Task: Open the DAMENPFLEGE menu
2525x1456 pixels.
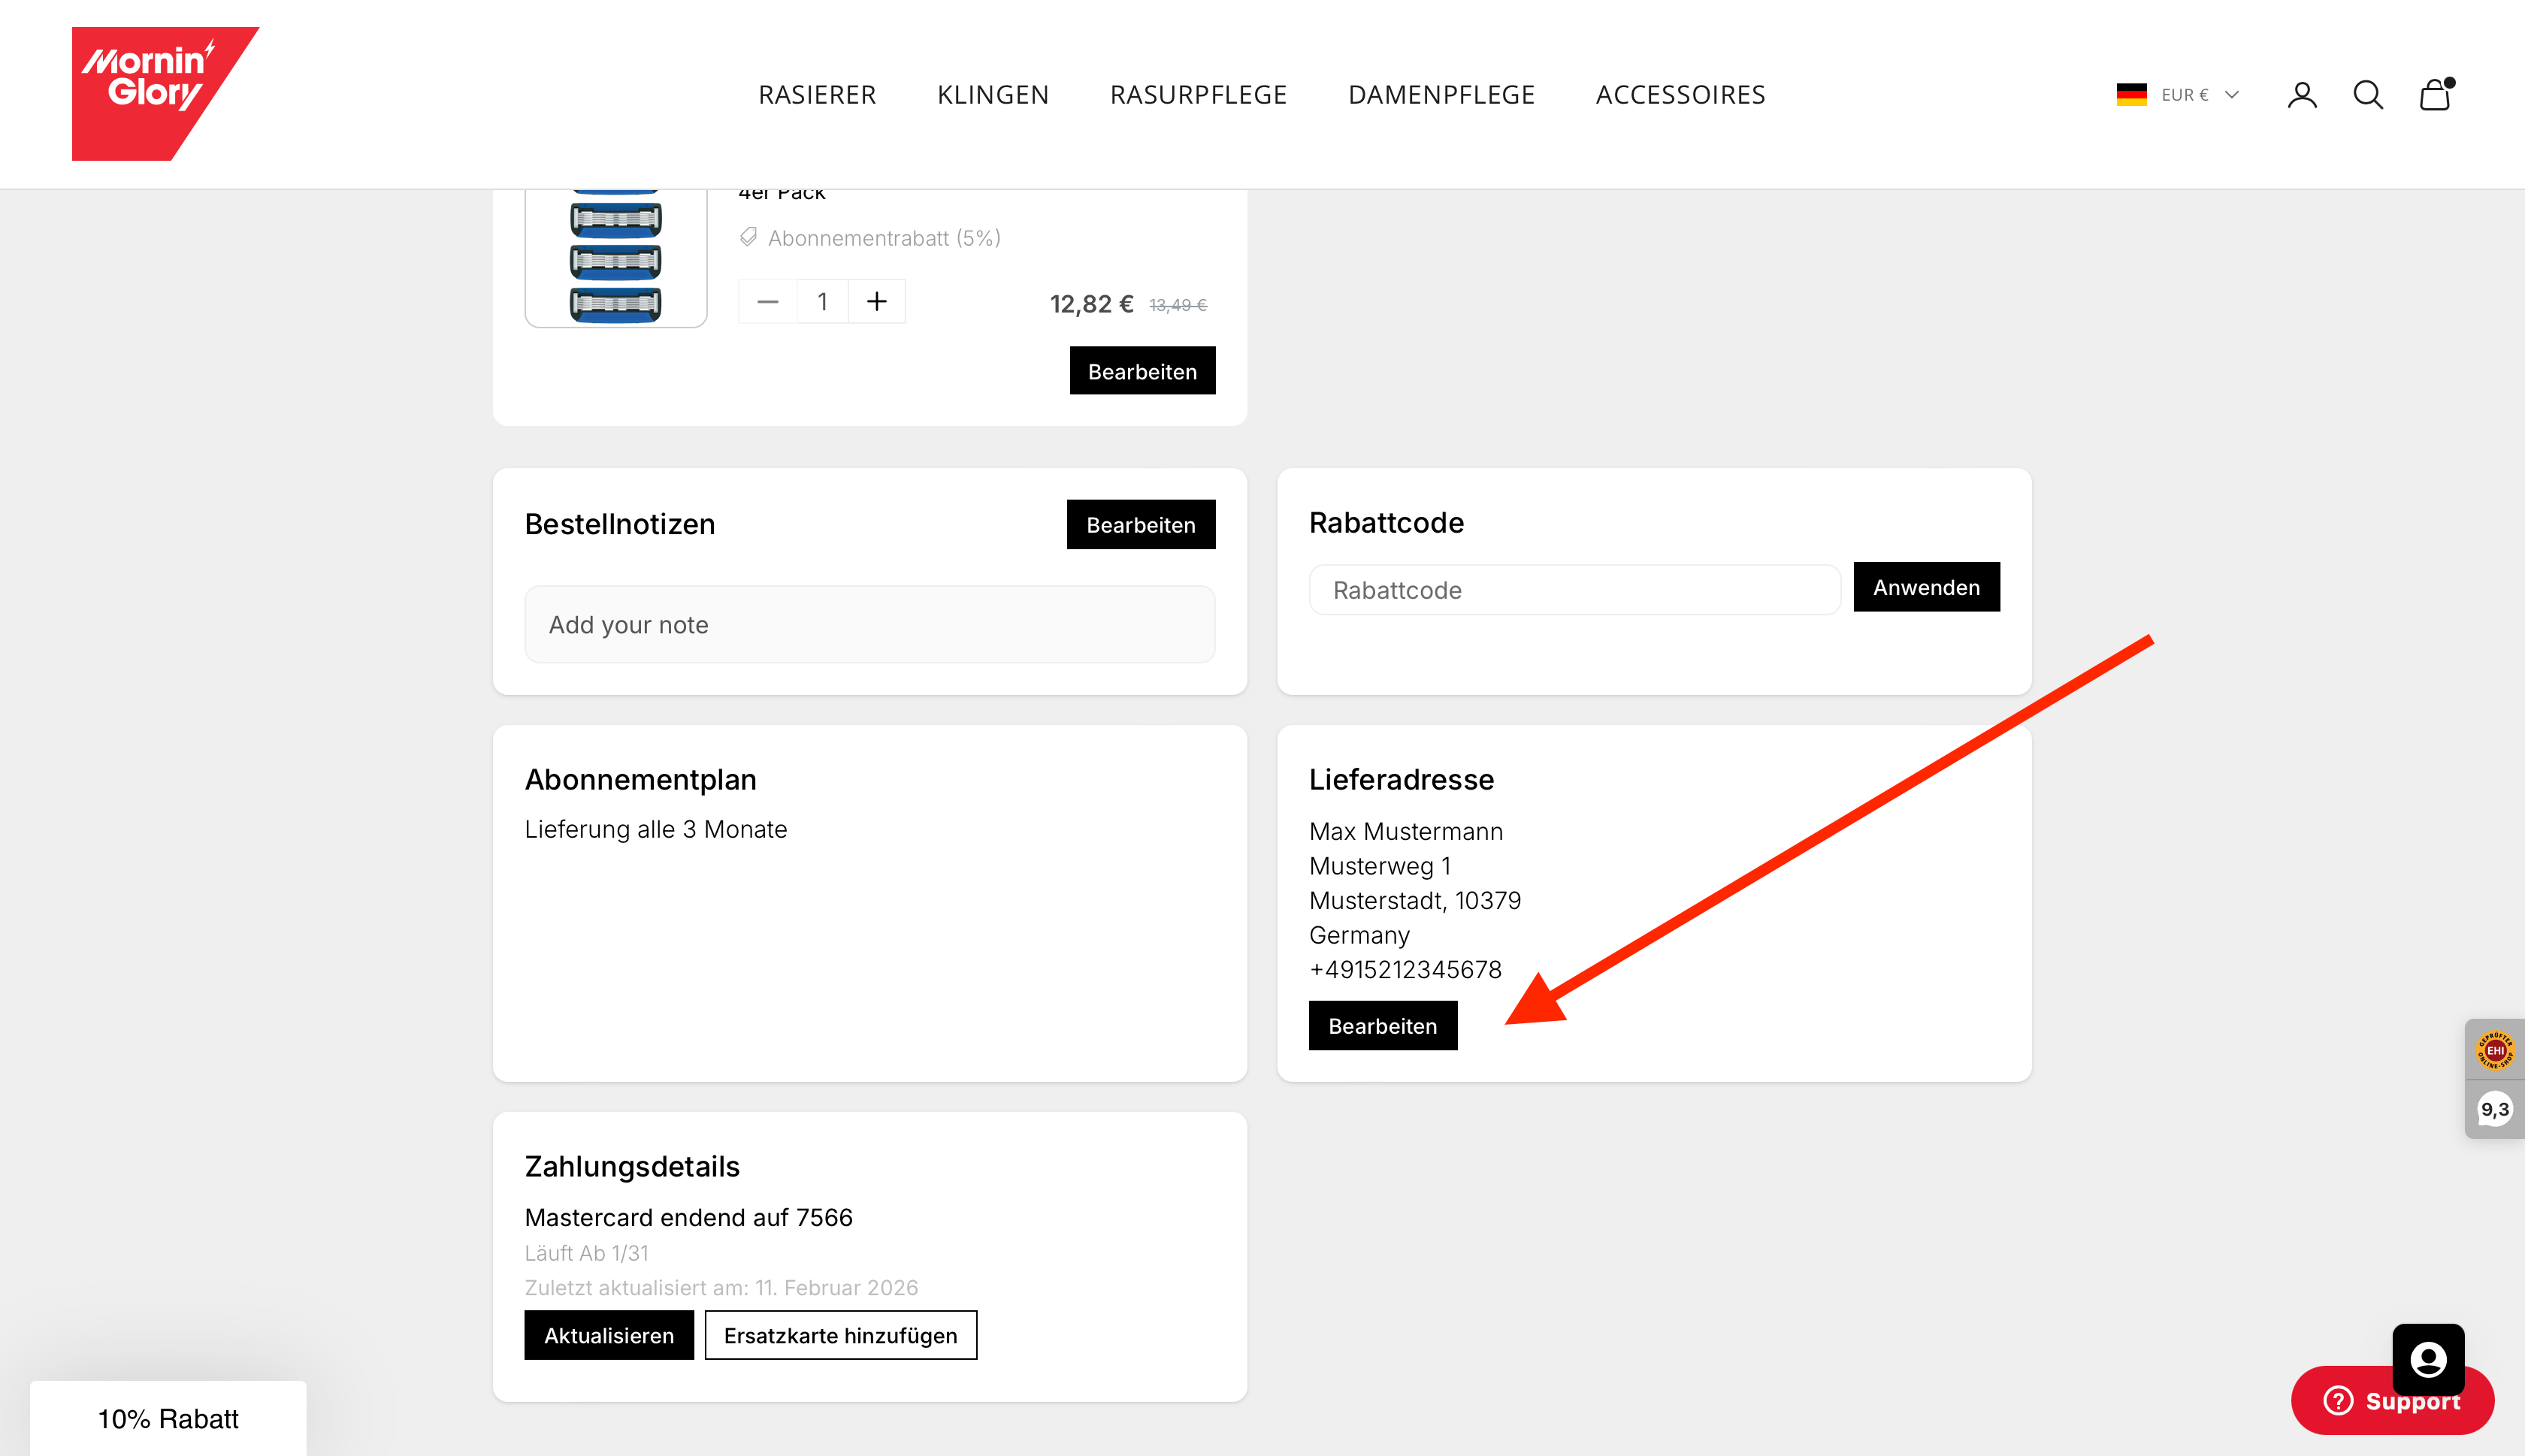Action: 1440,95
